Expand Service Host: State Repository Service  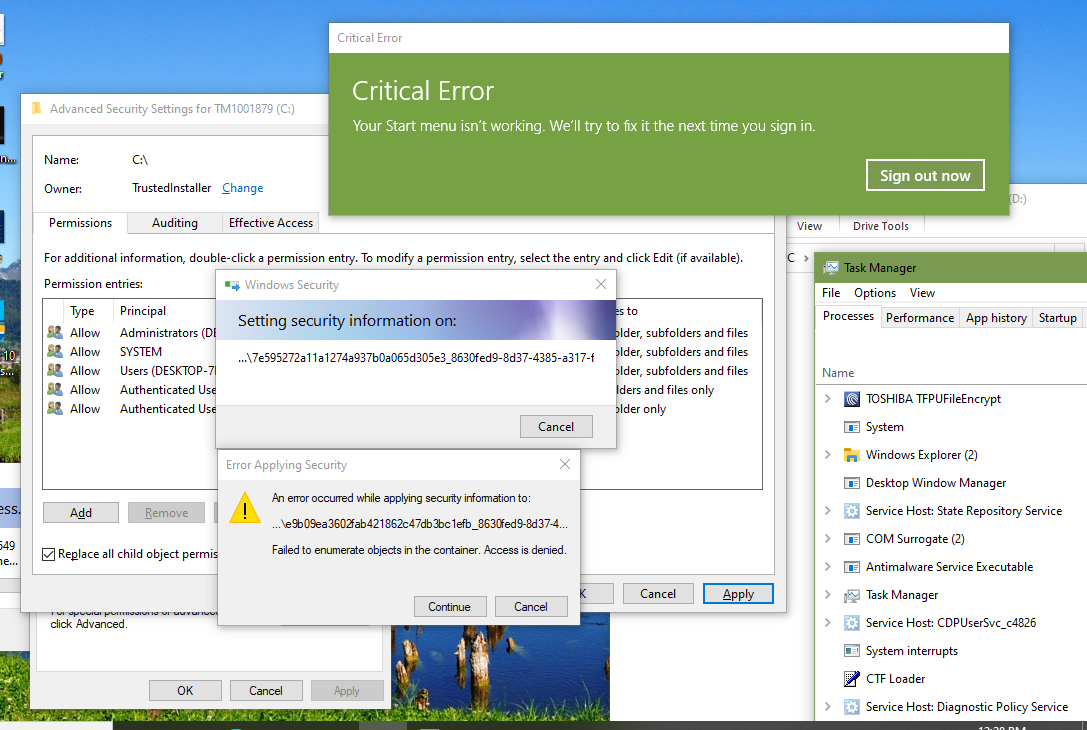(x=827, y=510)
